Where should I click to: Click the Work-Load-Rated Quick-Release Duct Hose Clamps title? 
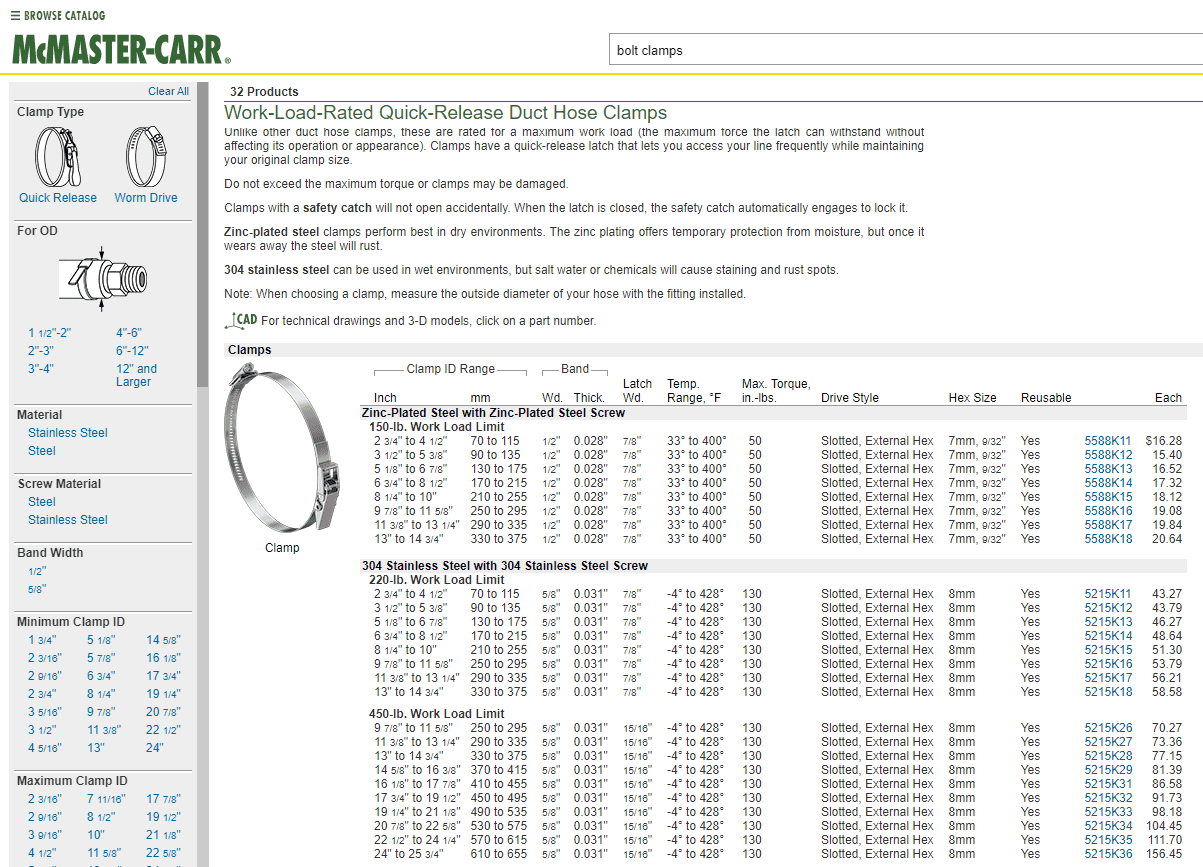point(445,113)
